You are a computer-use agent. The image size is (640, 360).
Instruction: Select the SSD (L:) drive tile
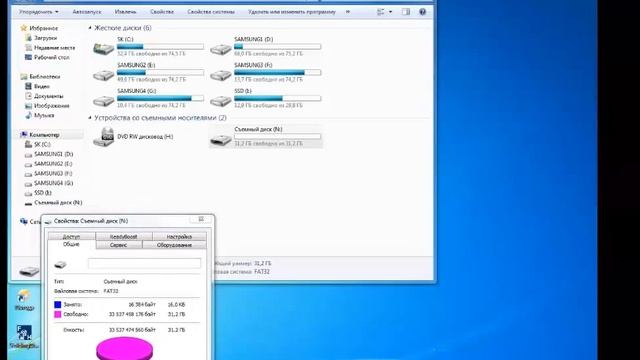[x=265, y=98]
